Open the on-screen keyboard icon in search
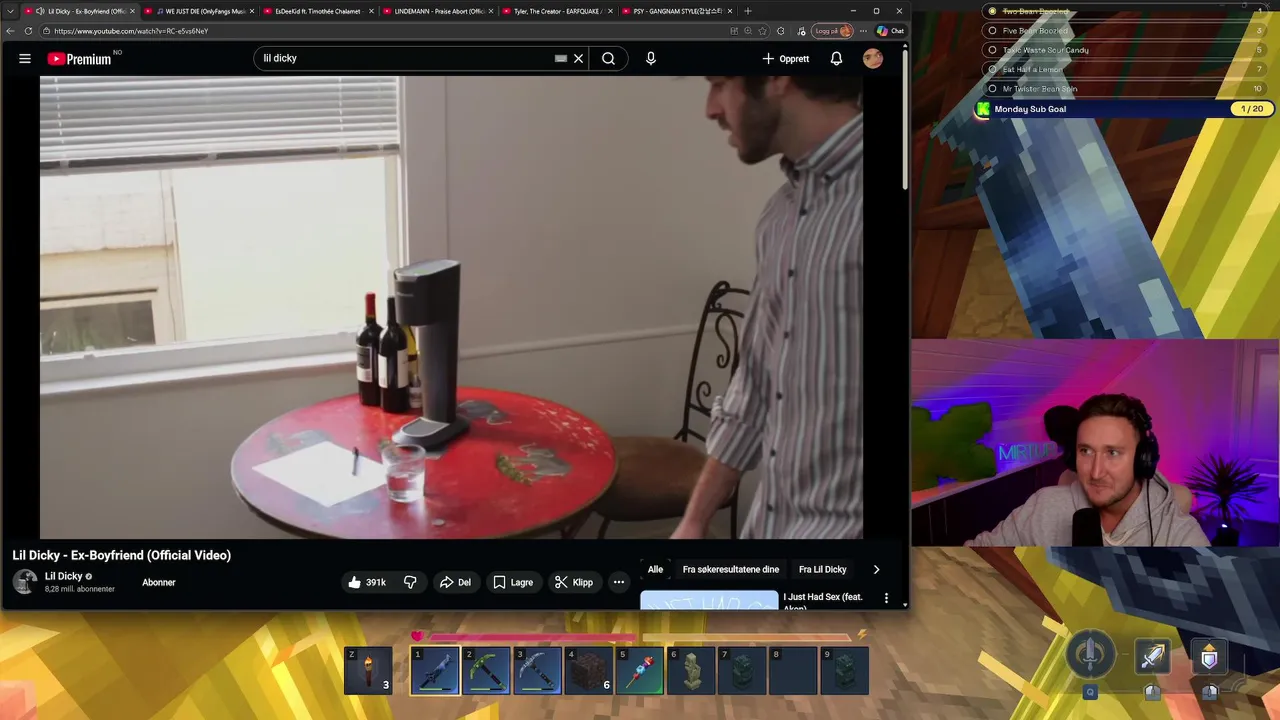Viewport: 1280px width, 720px height. coord(561,59)
